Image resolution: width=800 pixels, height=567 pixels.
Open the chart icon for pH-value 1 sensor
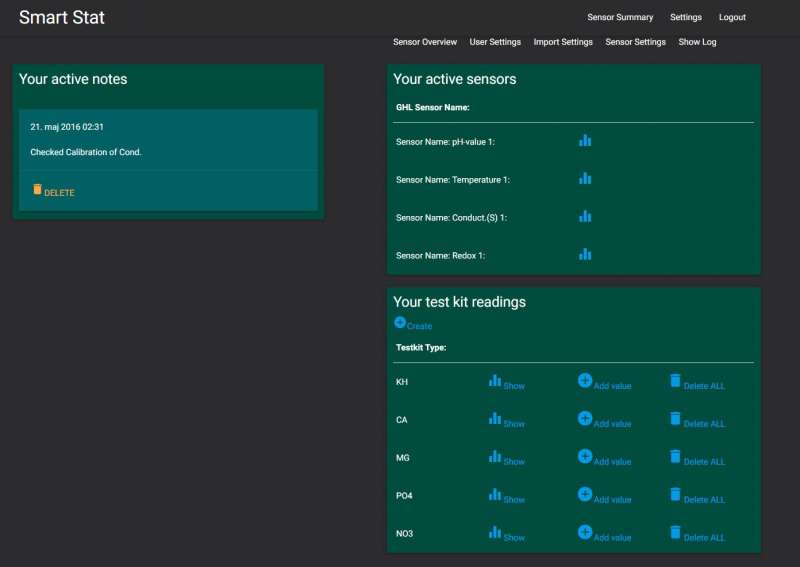585,141
